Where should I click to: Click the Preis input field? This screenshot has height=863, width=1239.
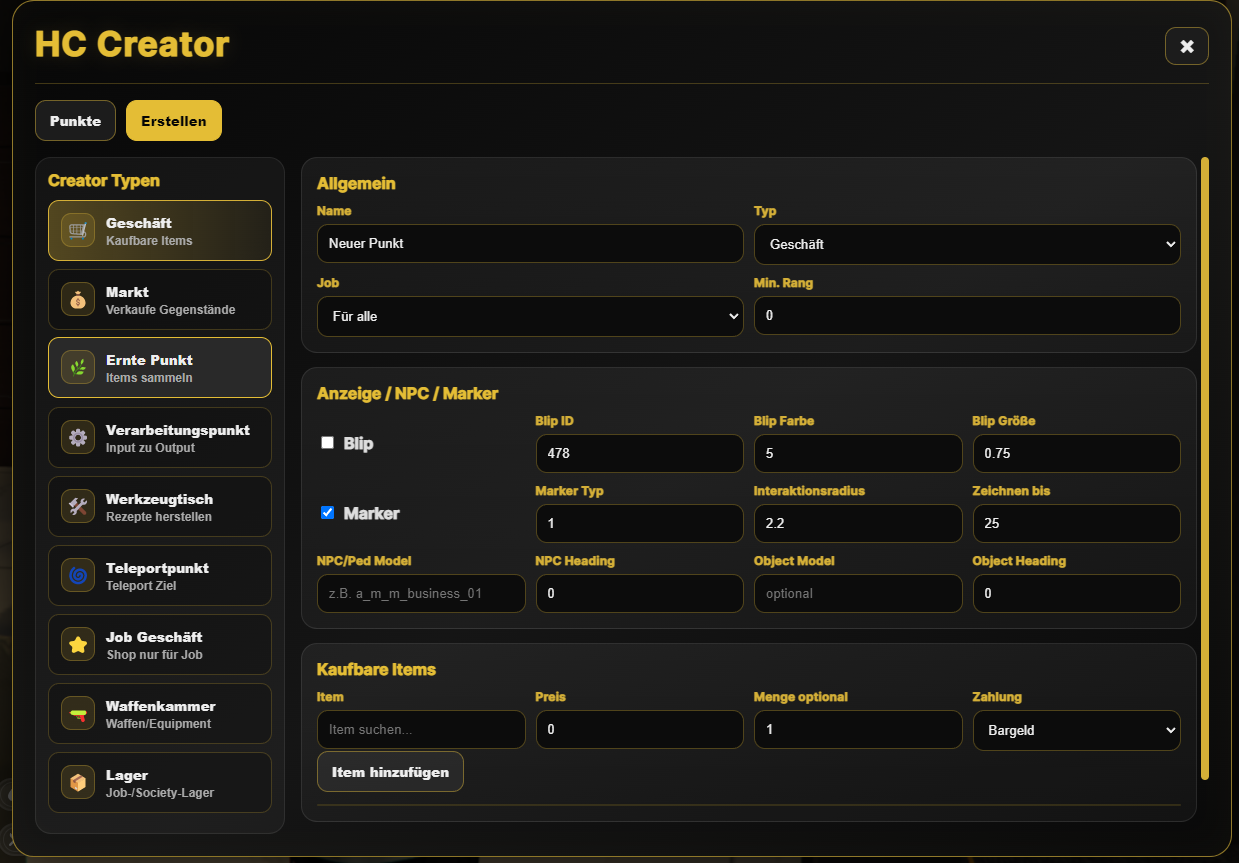tap(640, 730)
